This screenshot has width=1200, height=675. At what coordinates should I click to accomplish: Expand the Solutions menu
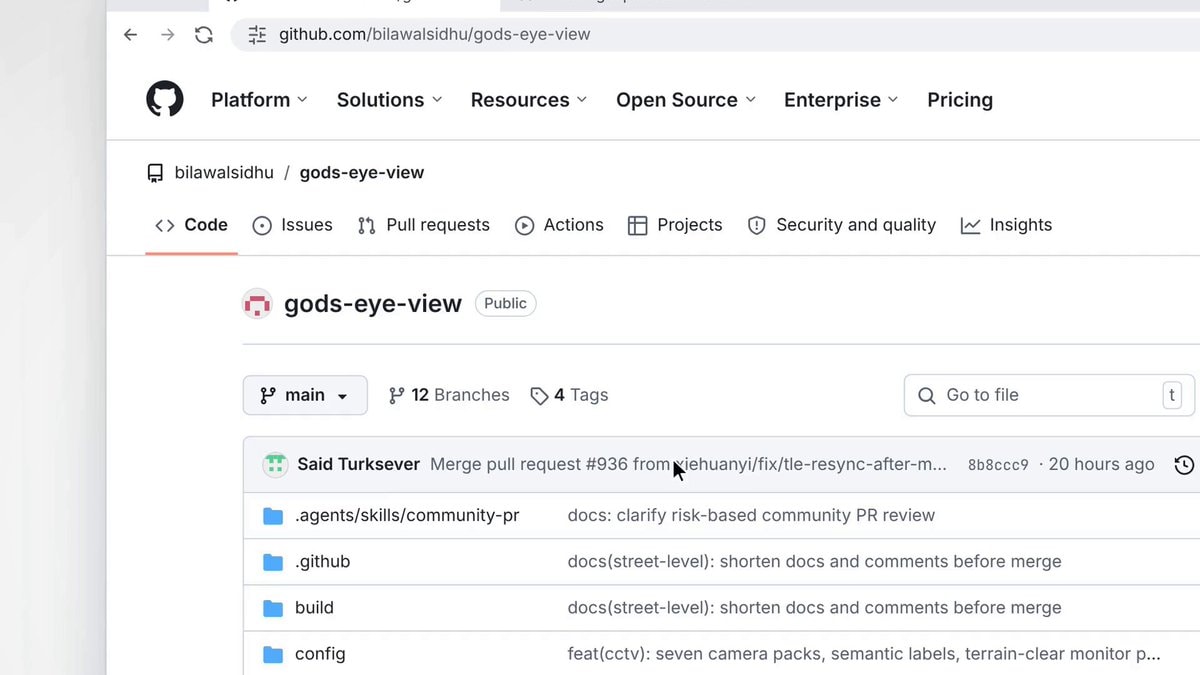coord(389,100)
